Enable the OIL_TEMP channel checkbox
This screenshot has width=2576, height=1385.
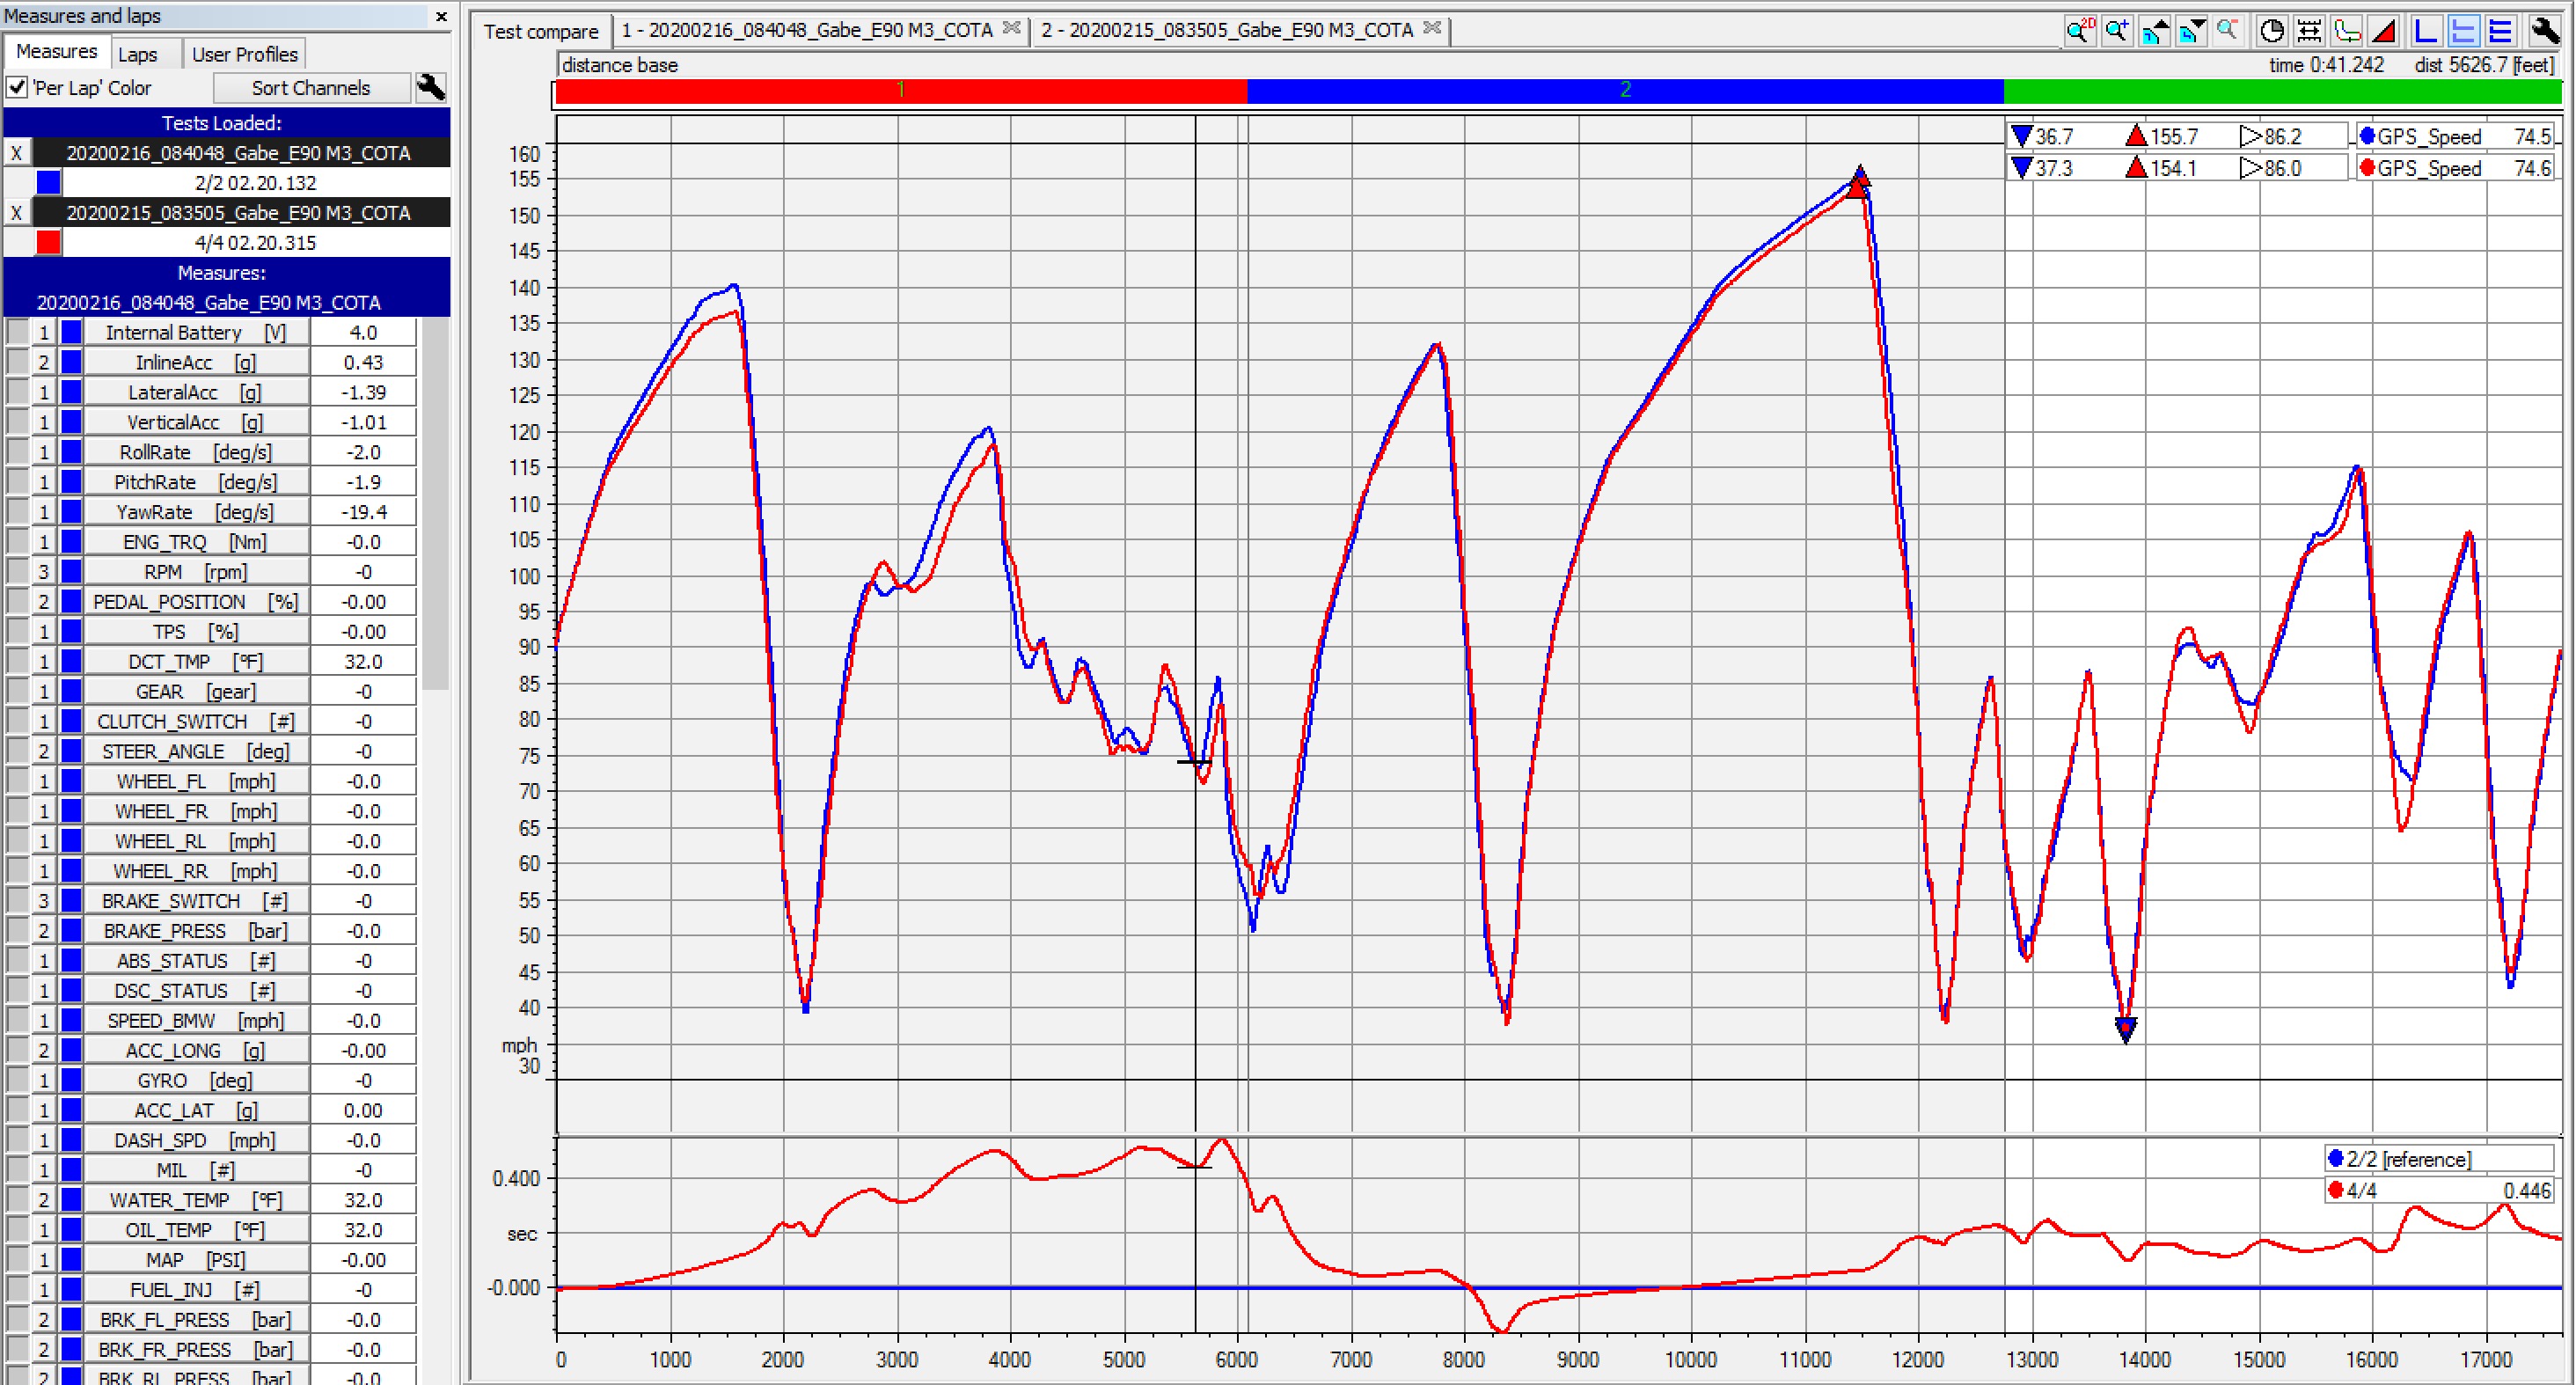point(17,1230)
